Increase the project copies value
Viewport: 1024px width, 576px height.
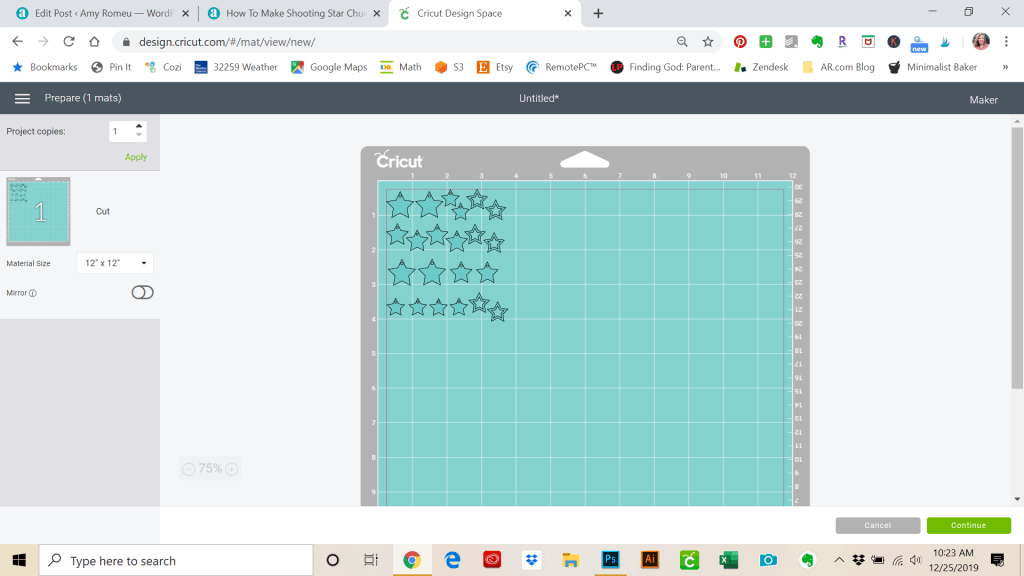[x=138, y=126]
